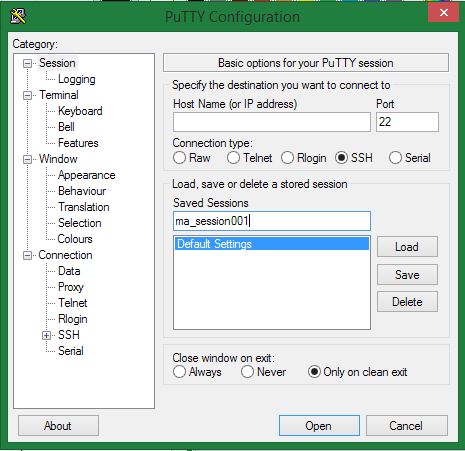
Task: Open the Data category
Action: point(69,271)
